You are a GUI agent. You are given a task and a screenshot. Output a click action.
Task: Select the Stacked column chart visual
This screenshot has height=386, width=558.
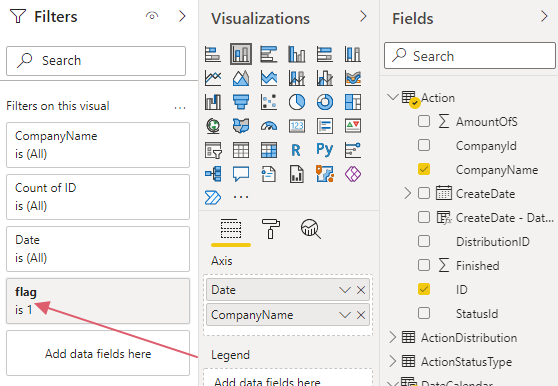click(241, 54)
